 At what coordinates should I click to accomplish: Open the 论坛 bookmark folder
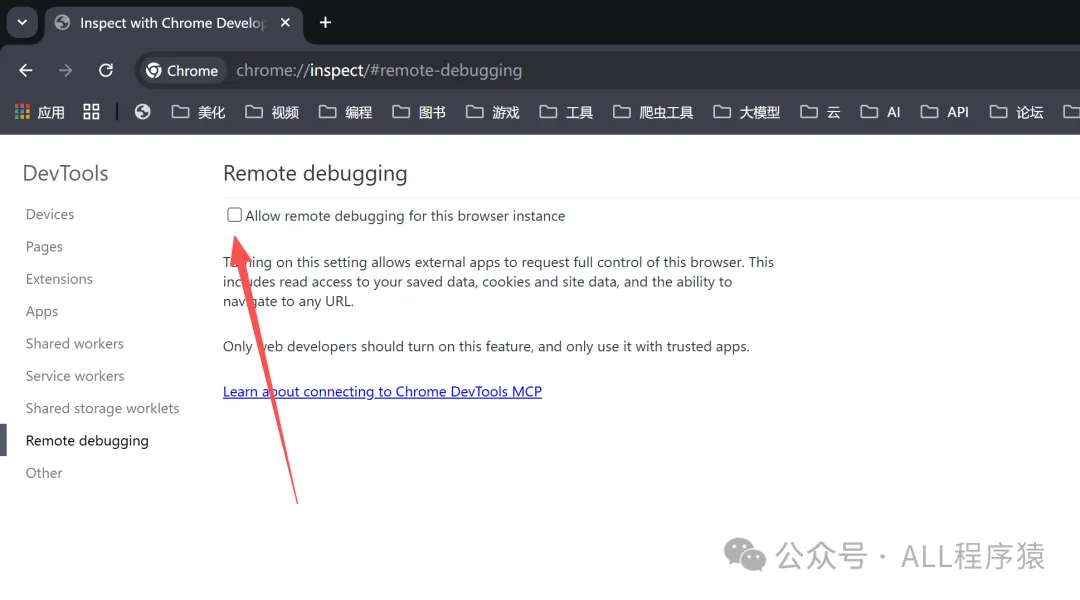tap(1017, 112)
